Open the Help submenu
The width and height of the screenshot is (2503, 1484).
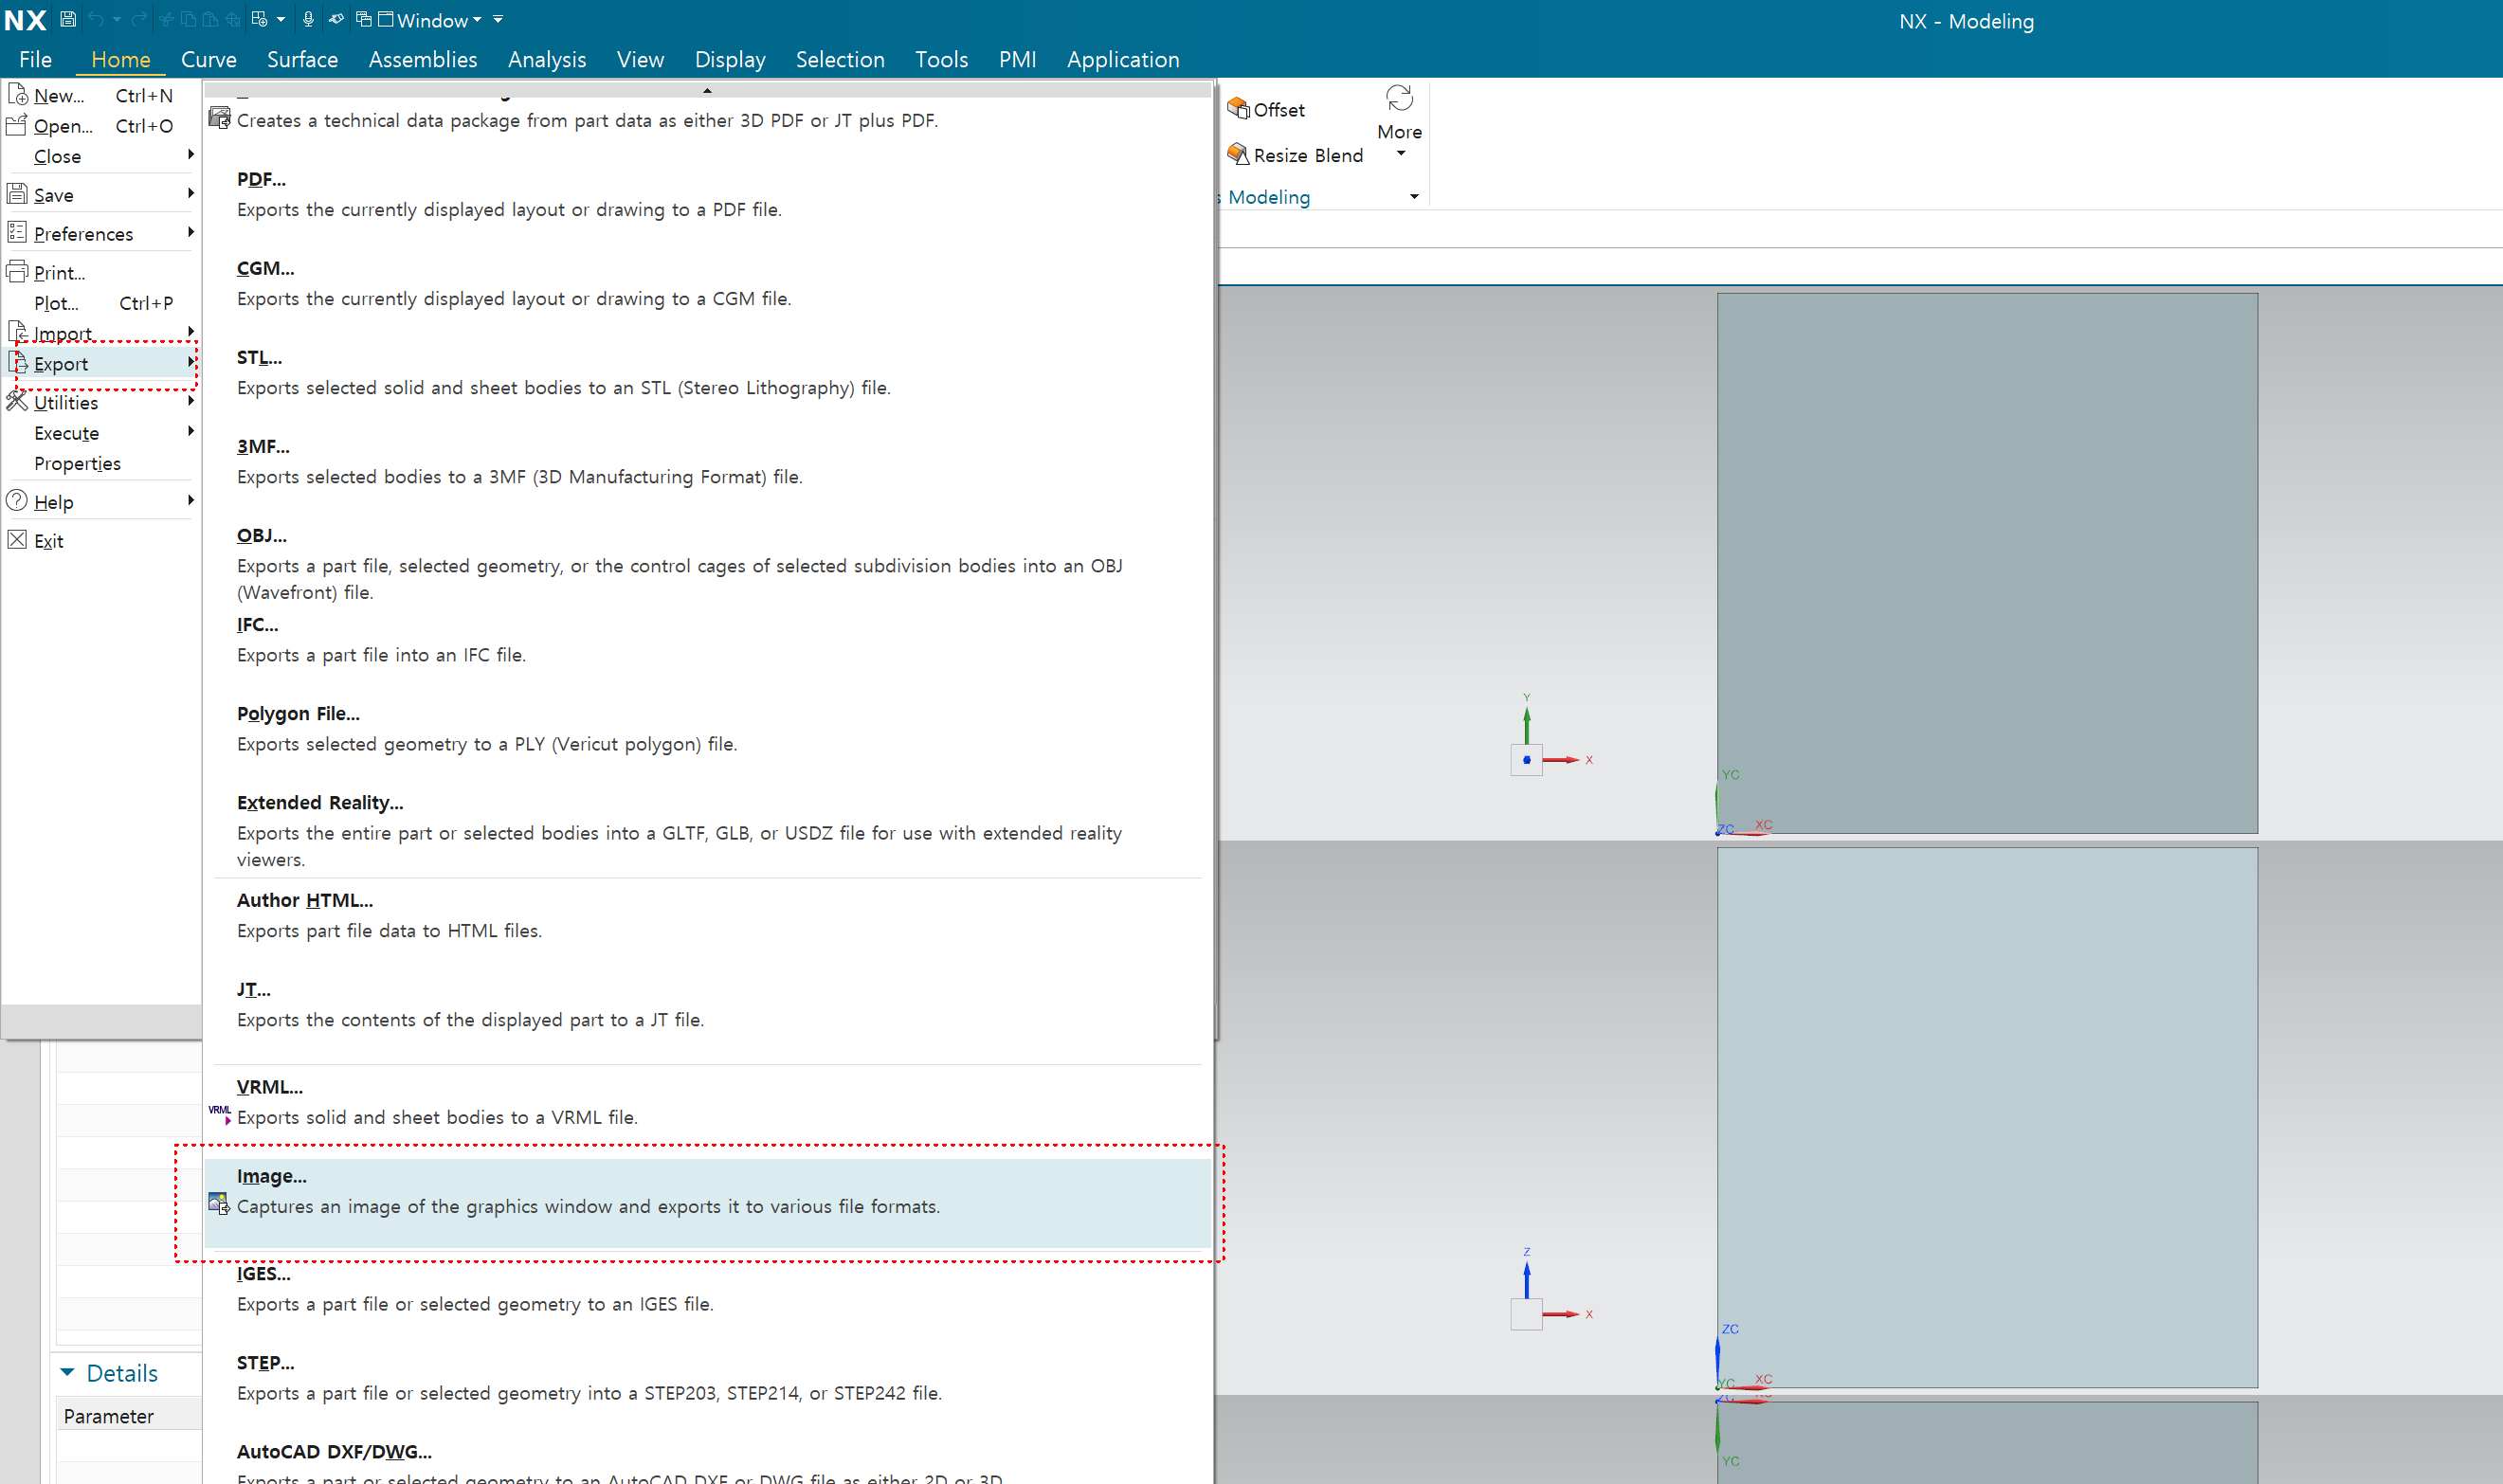[100, 502]
